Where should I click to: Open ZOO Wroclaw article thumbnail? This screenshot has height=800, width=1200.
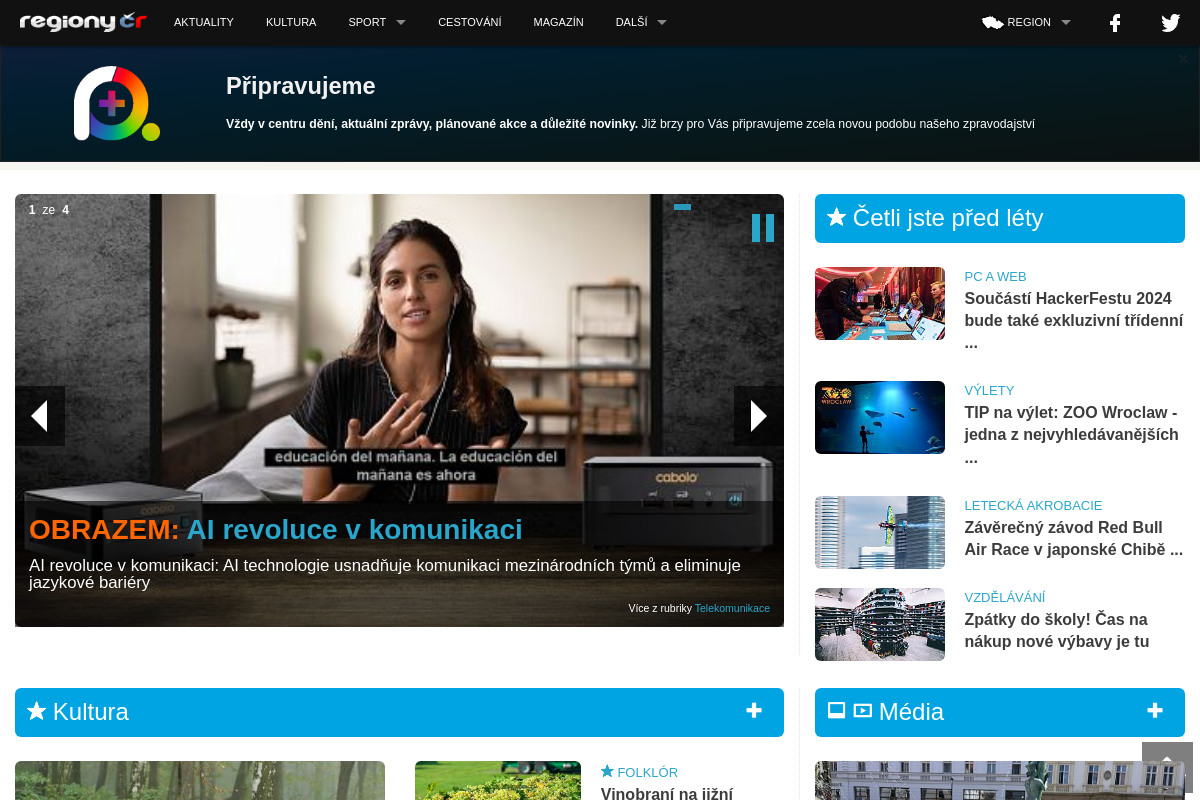tap(880, 417)
